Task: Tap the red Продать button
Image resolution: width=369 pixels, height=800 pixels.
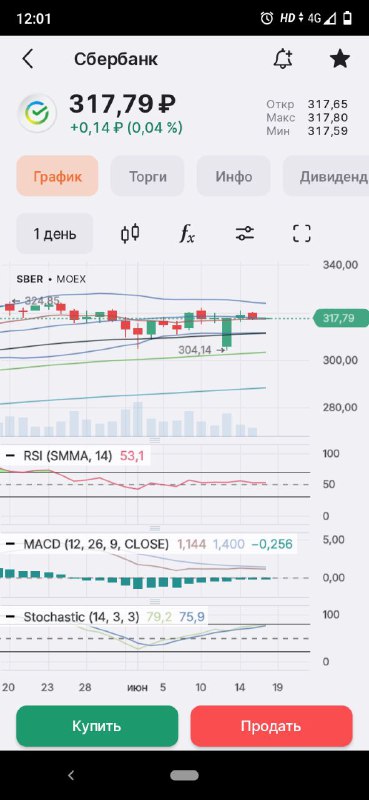Action: click(x=272, y=726)
